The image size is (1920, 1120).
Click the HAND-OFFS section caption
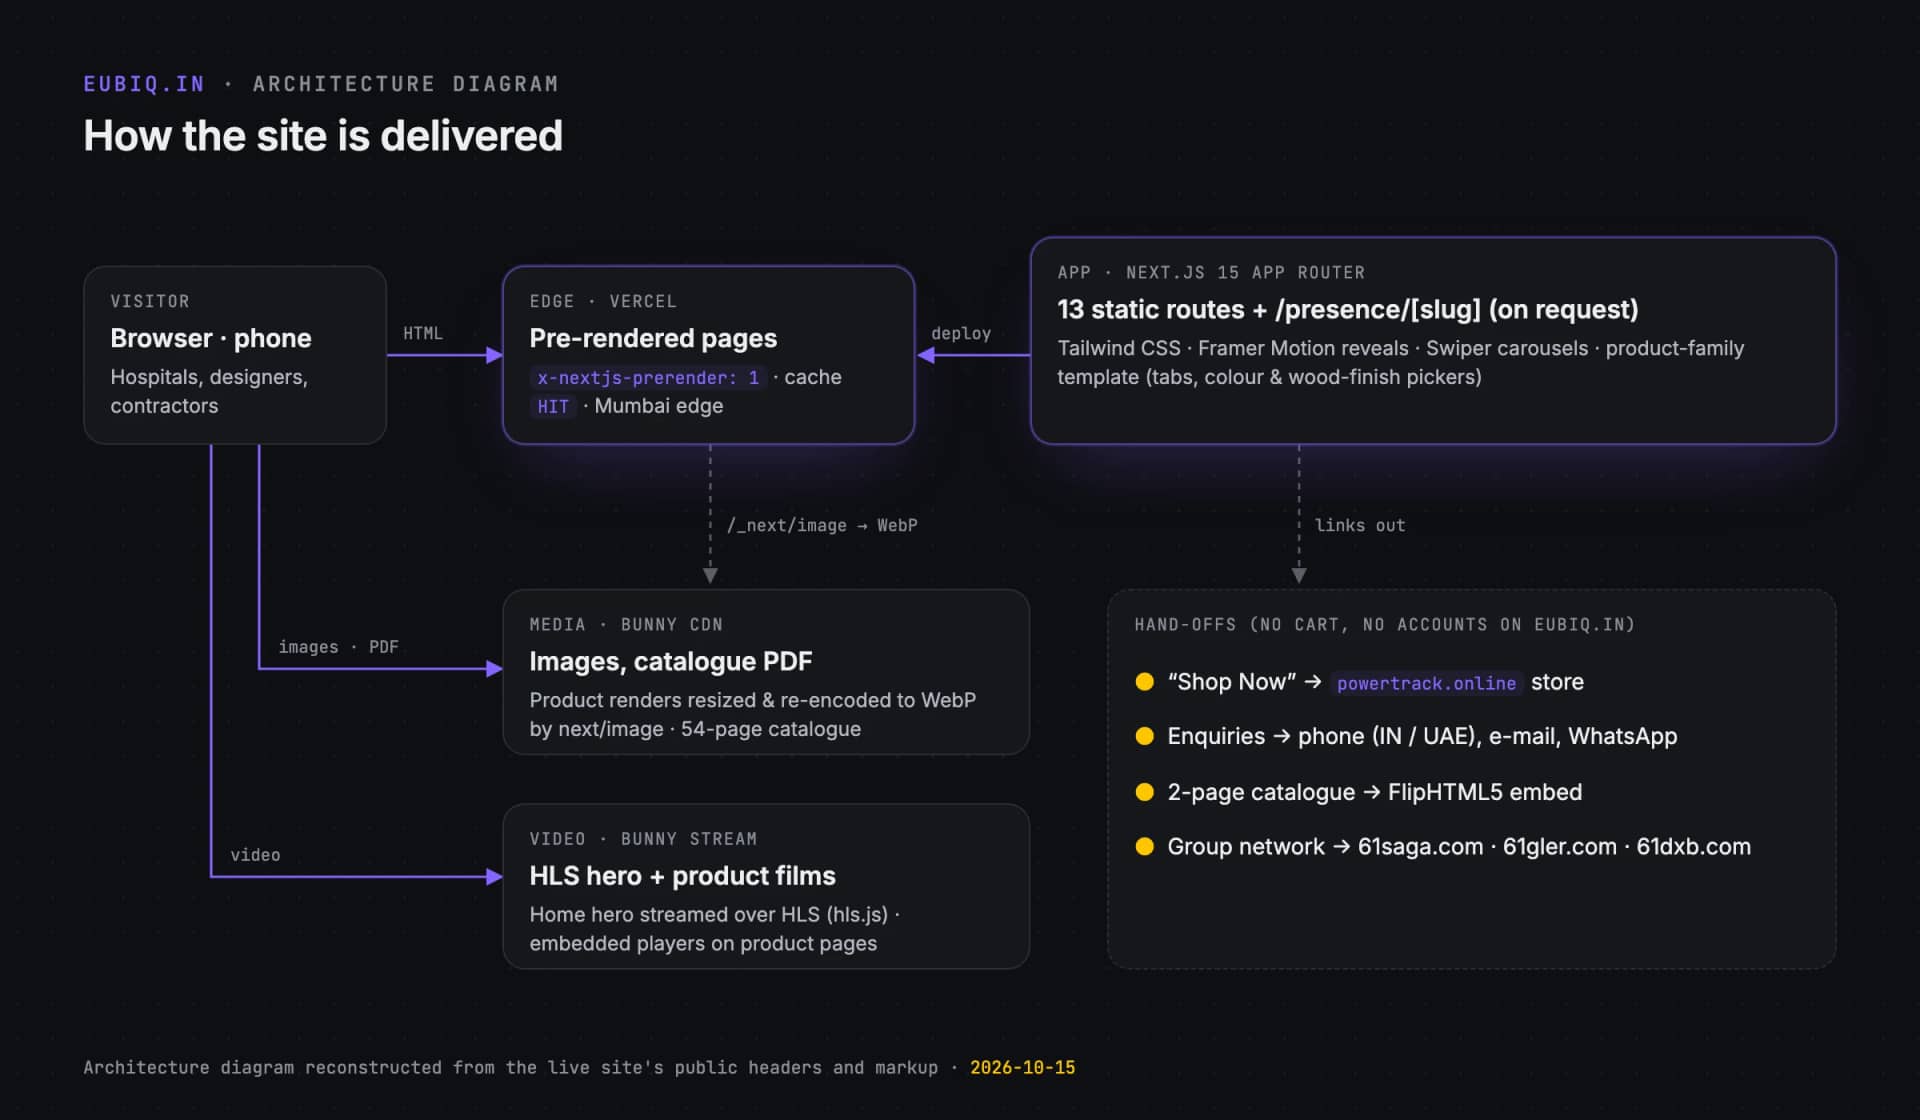[1384, 624]
